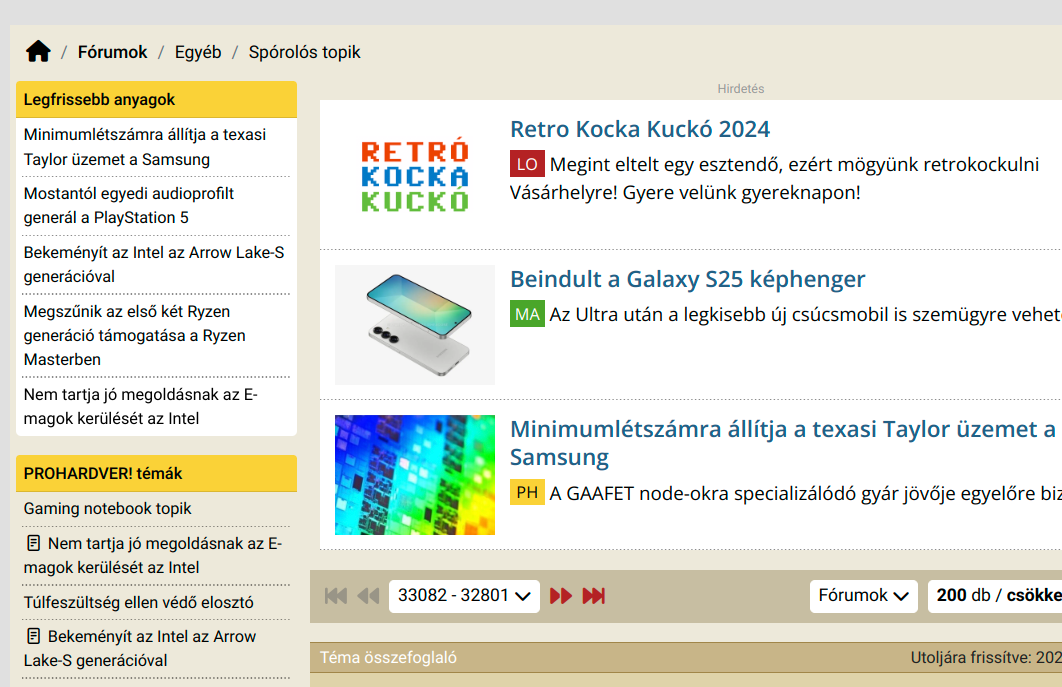Open Nem tartja jó megoldásnak under PROHARDVER! témák

click(x=153, y=556)
